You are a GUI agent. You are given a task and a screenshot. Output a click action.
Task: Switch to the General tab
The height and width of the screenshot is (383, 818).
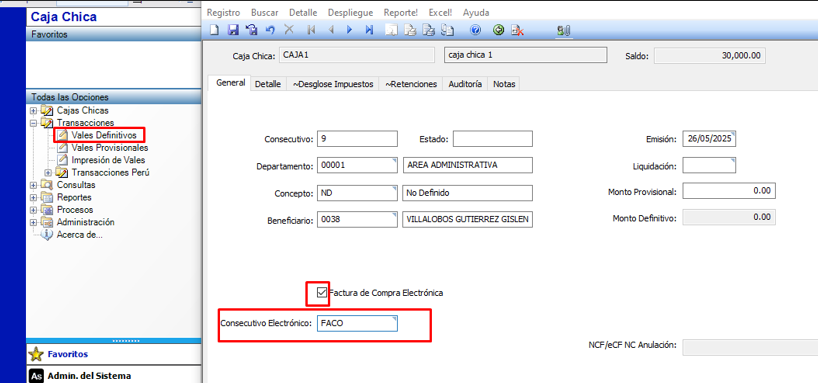pyautogui.click(x=231, y=83)
